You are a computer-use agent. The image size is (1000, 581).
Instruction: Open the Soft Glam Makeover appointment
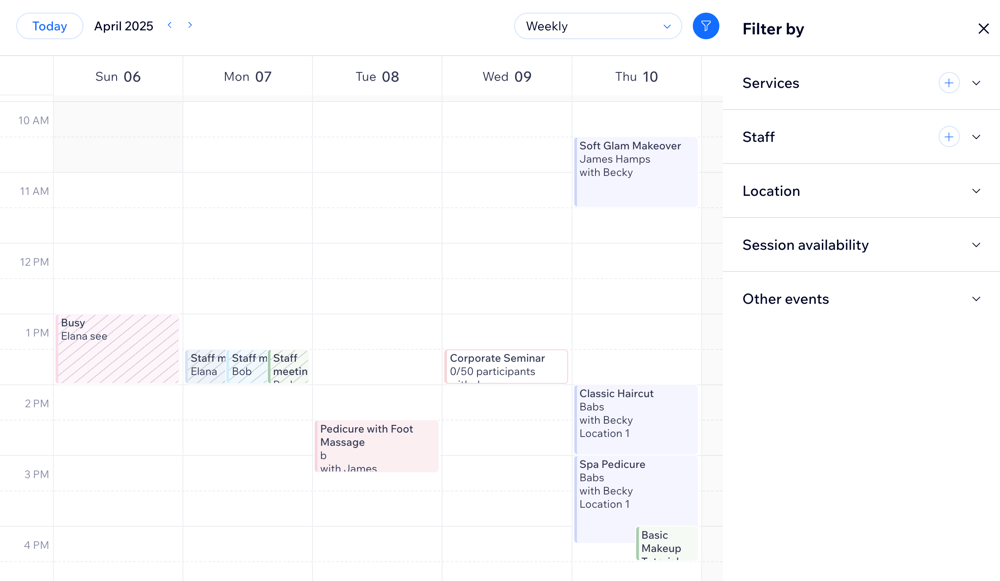point(636,171)
